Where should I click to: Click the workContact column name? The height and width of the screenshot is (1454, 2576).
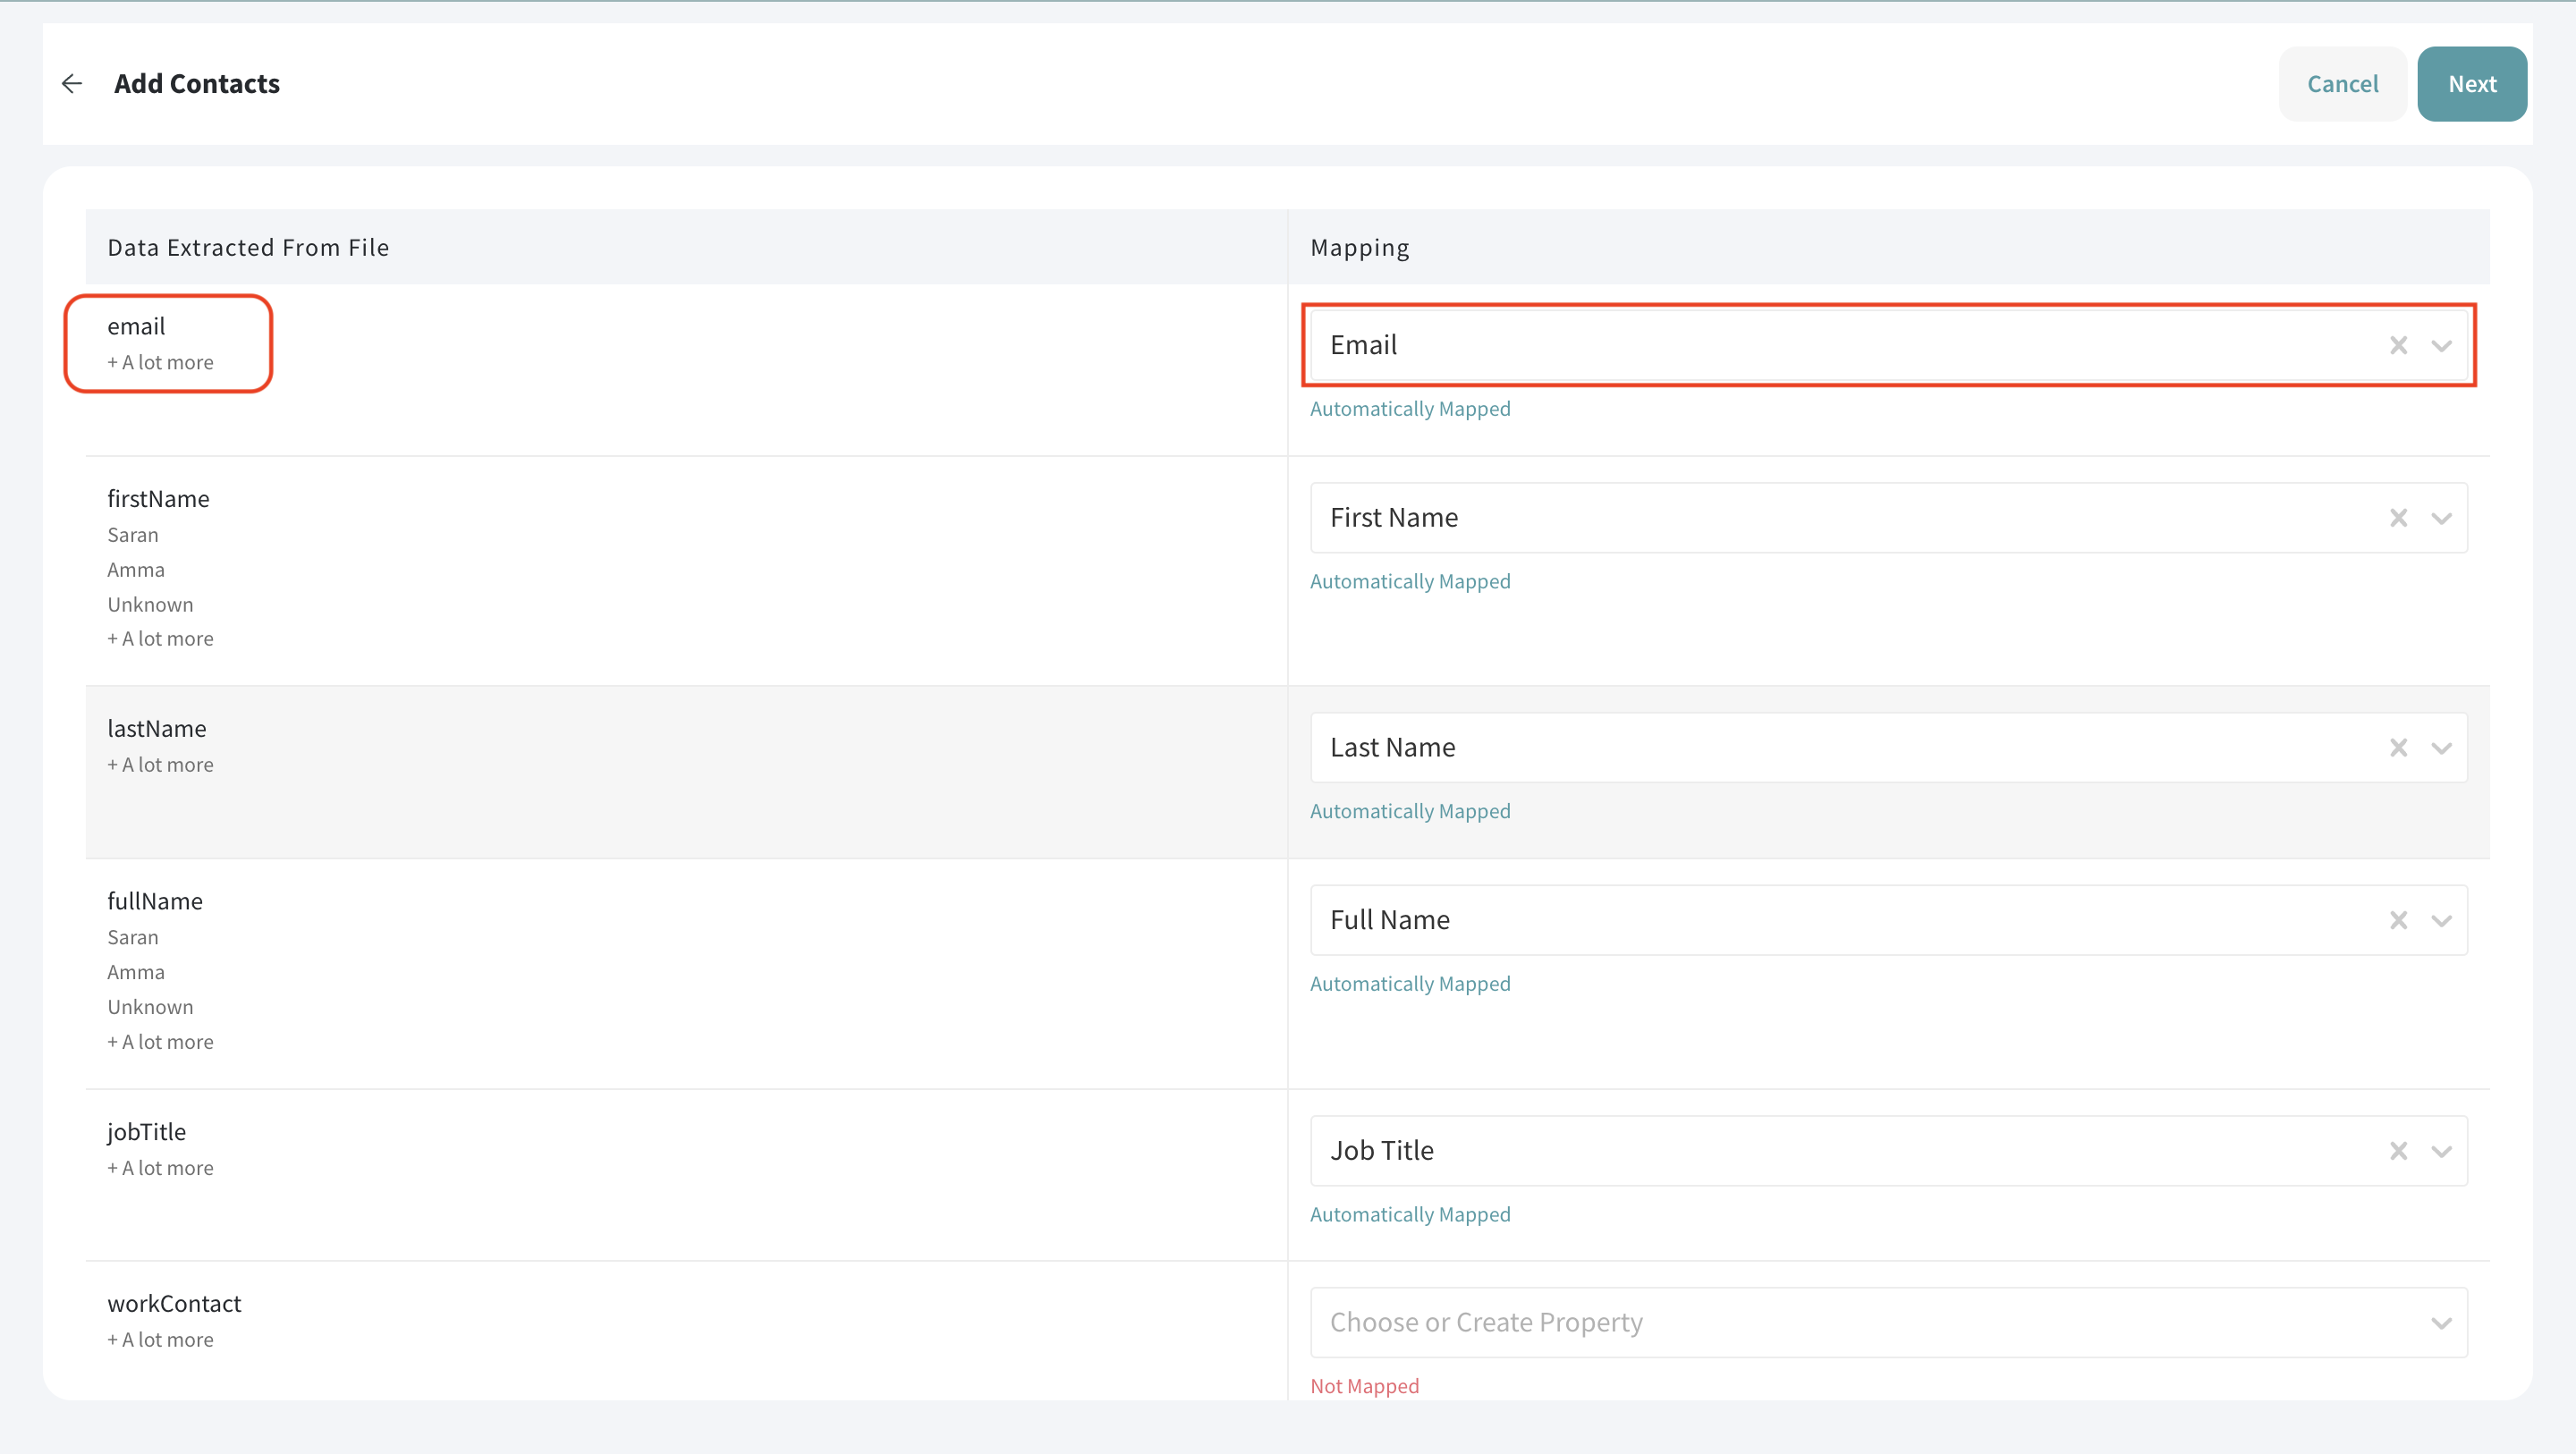tap(174, 1303)
